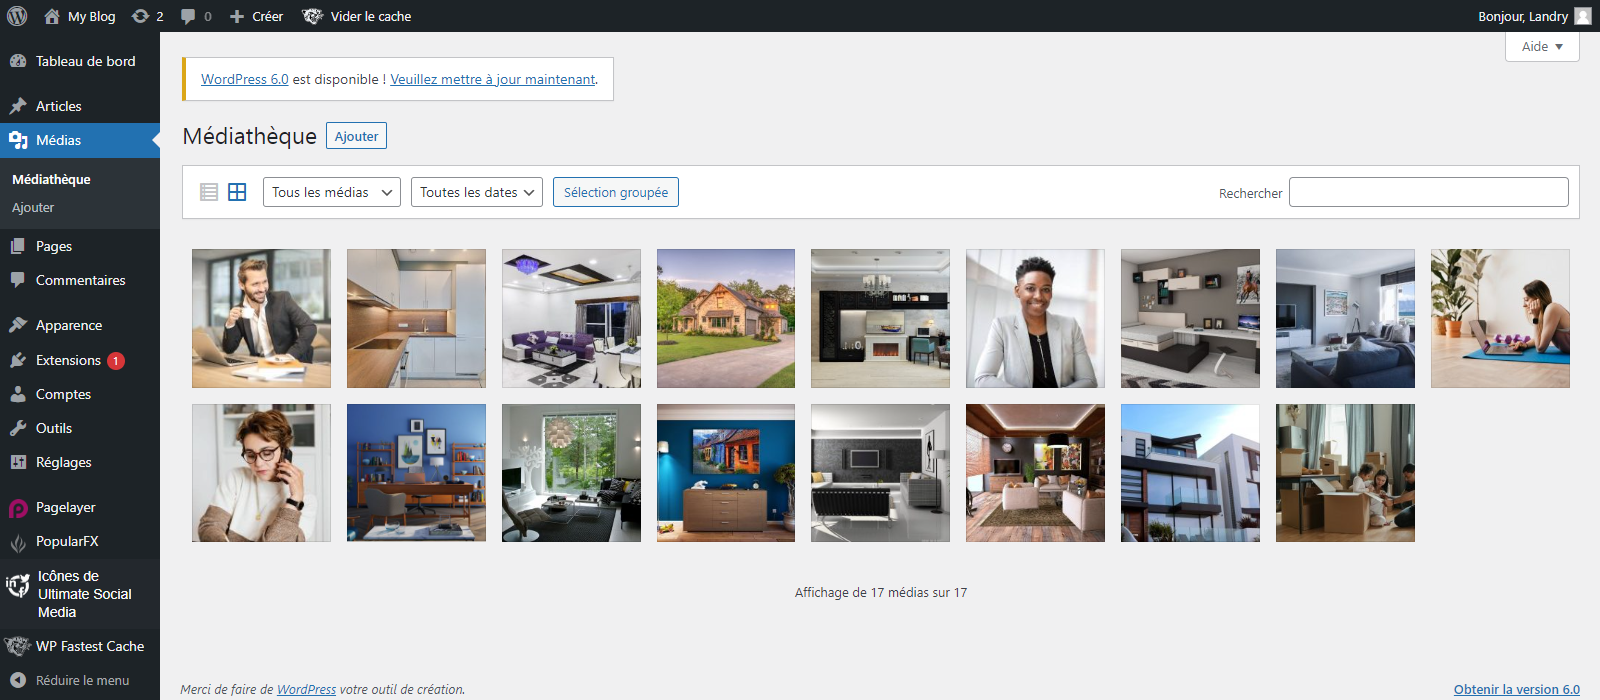Click the Ultimate Social Media icon

coord(18,586)
